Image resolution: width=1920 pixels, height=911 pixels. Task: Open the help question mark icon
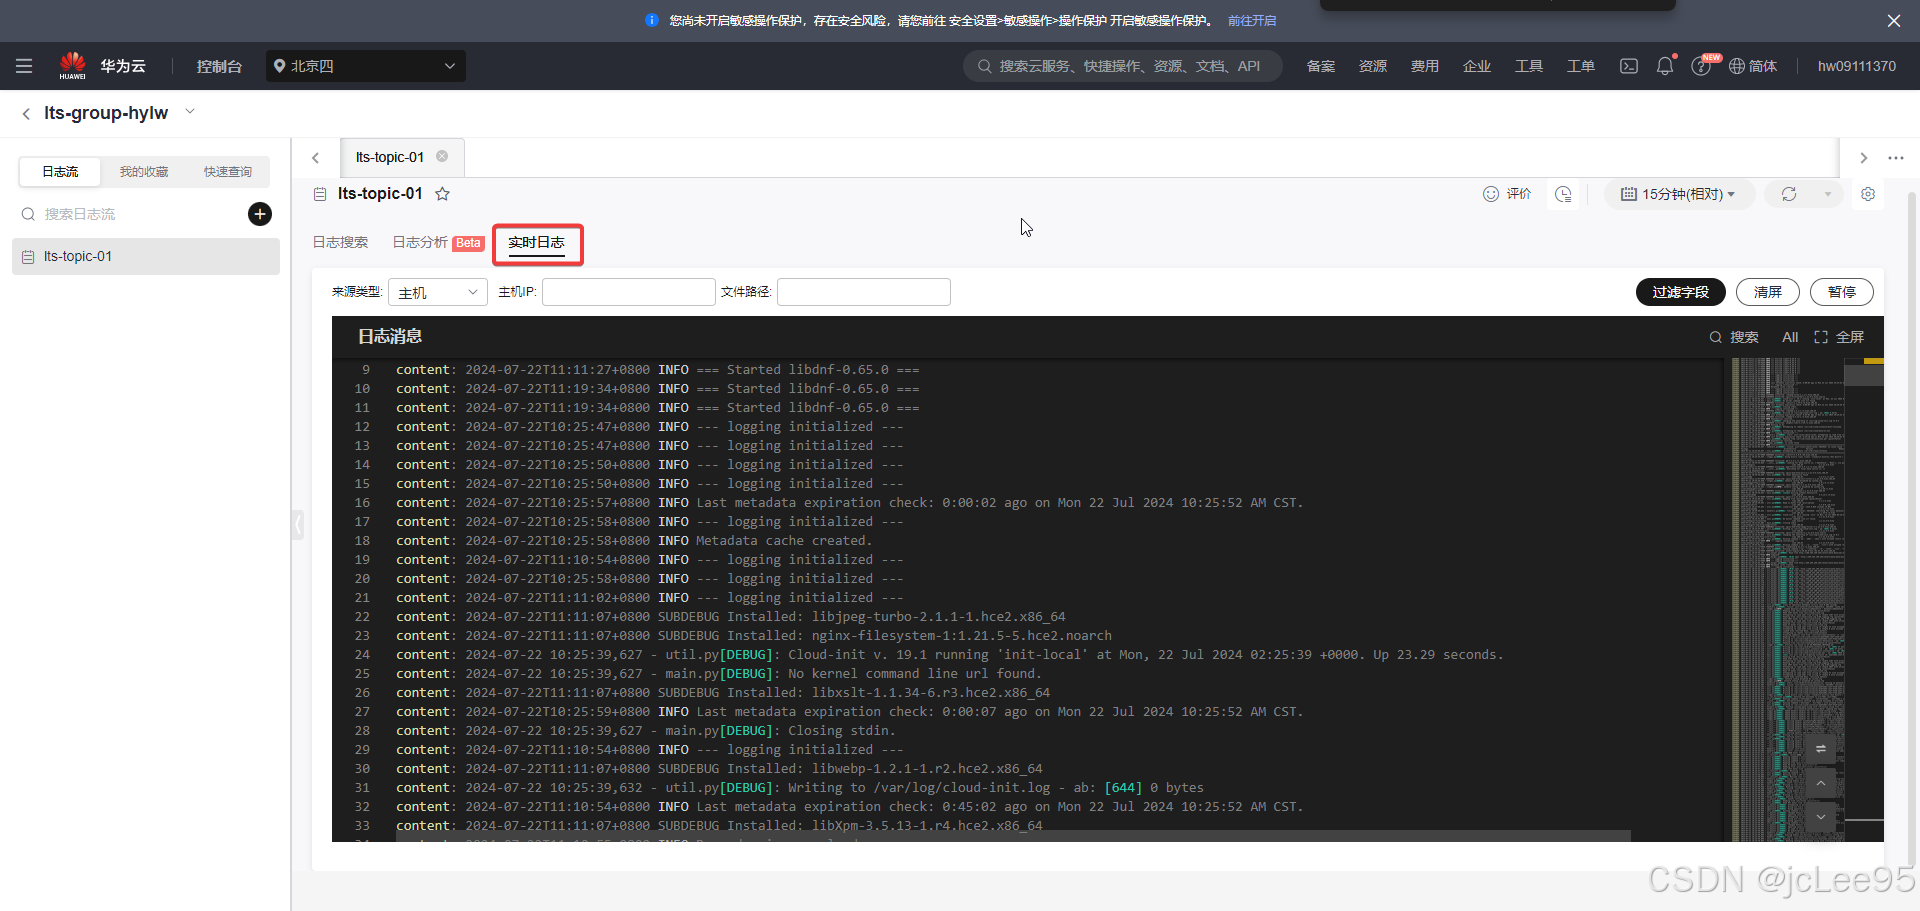(x=1700, y=66)
